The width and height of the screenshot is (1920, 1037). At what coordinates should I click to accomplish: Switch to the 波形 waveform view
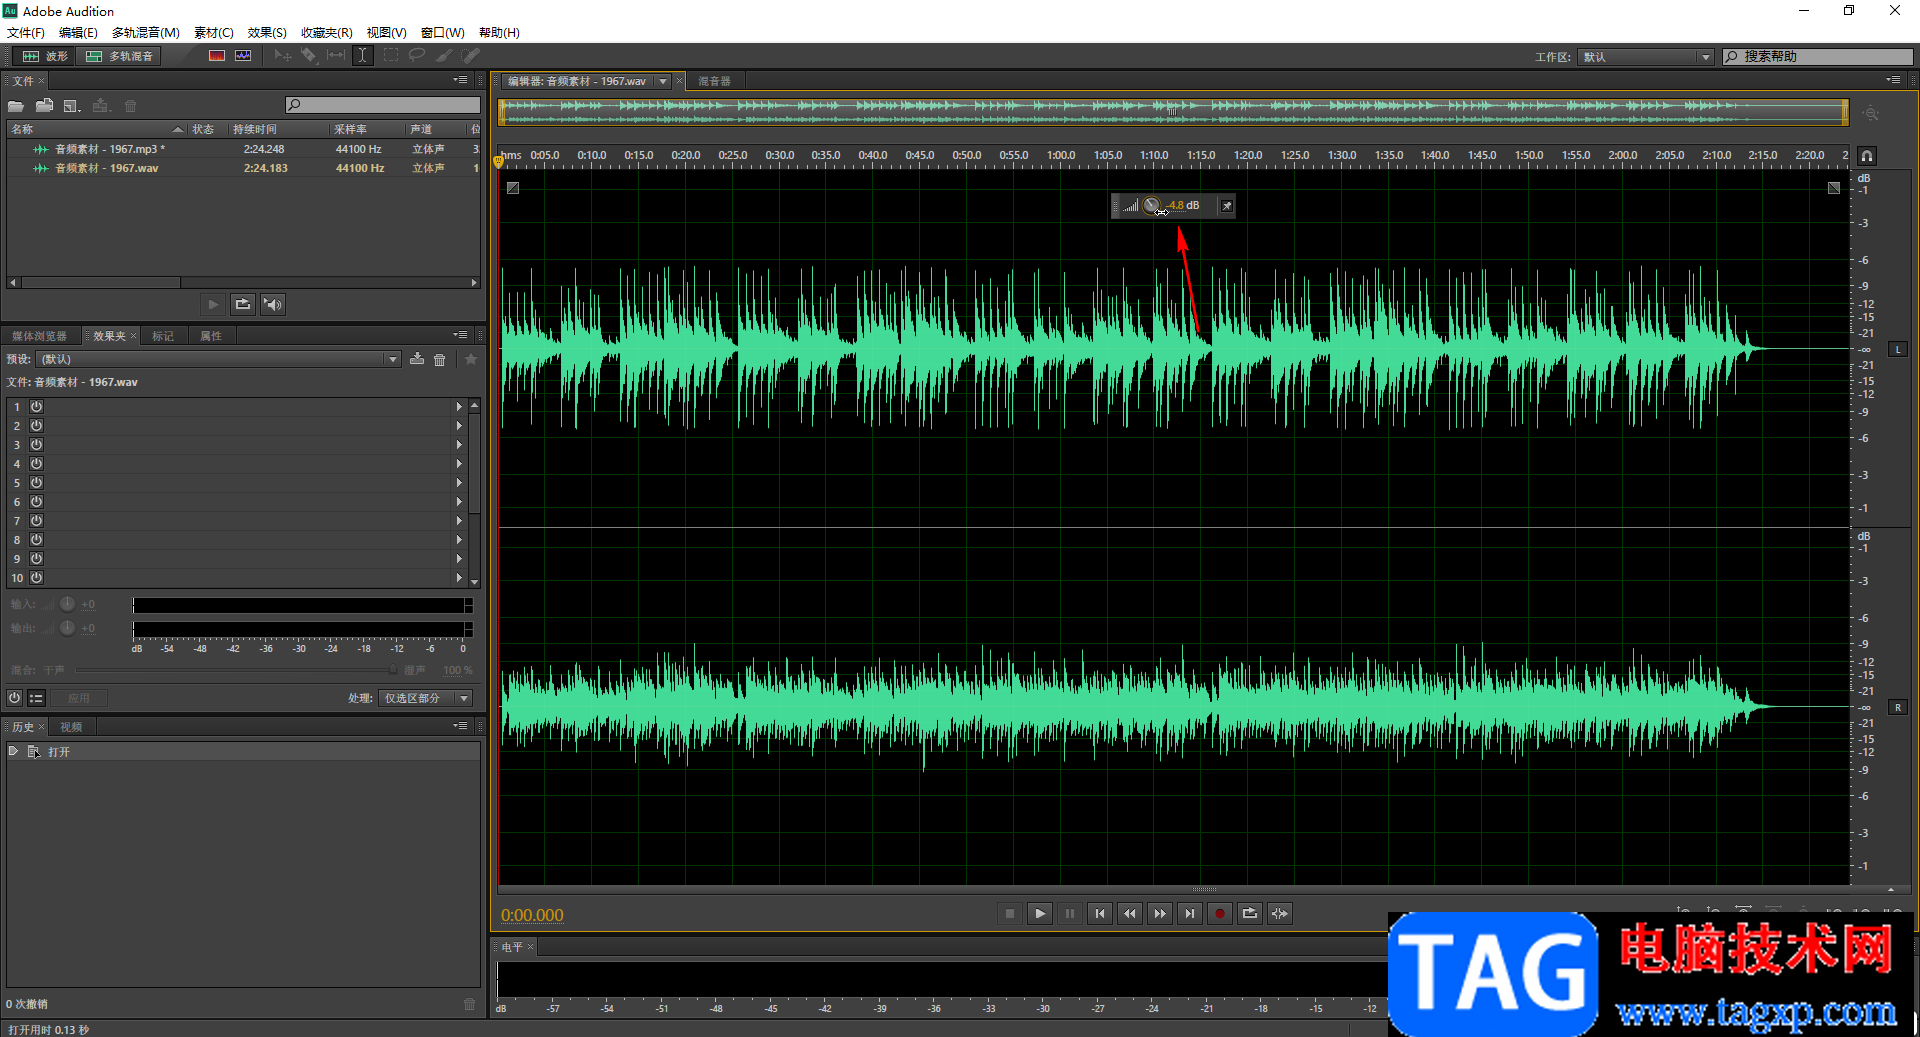pos(45,56)
